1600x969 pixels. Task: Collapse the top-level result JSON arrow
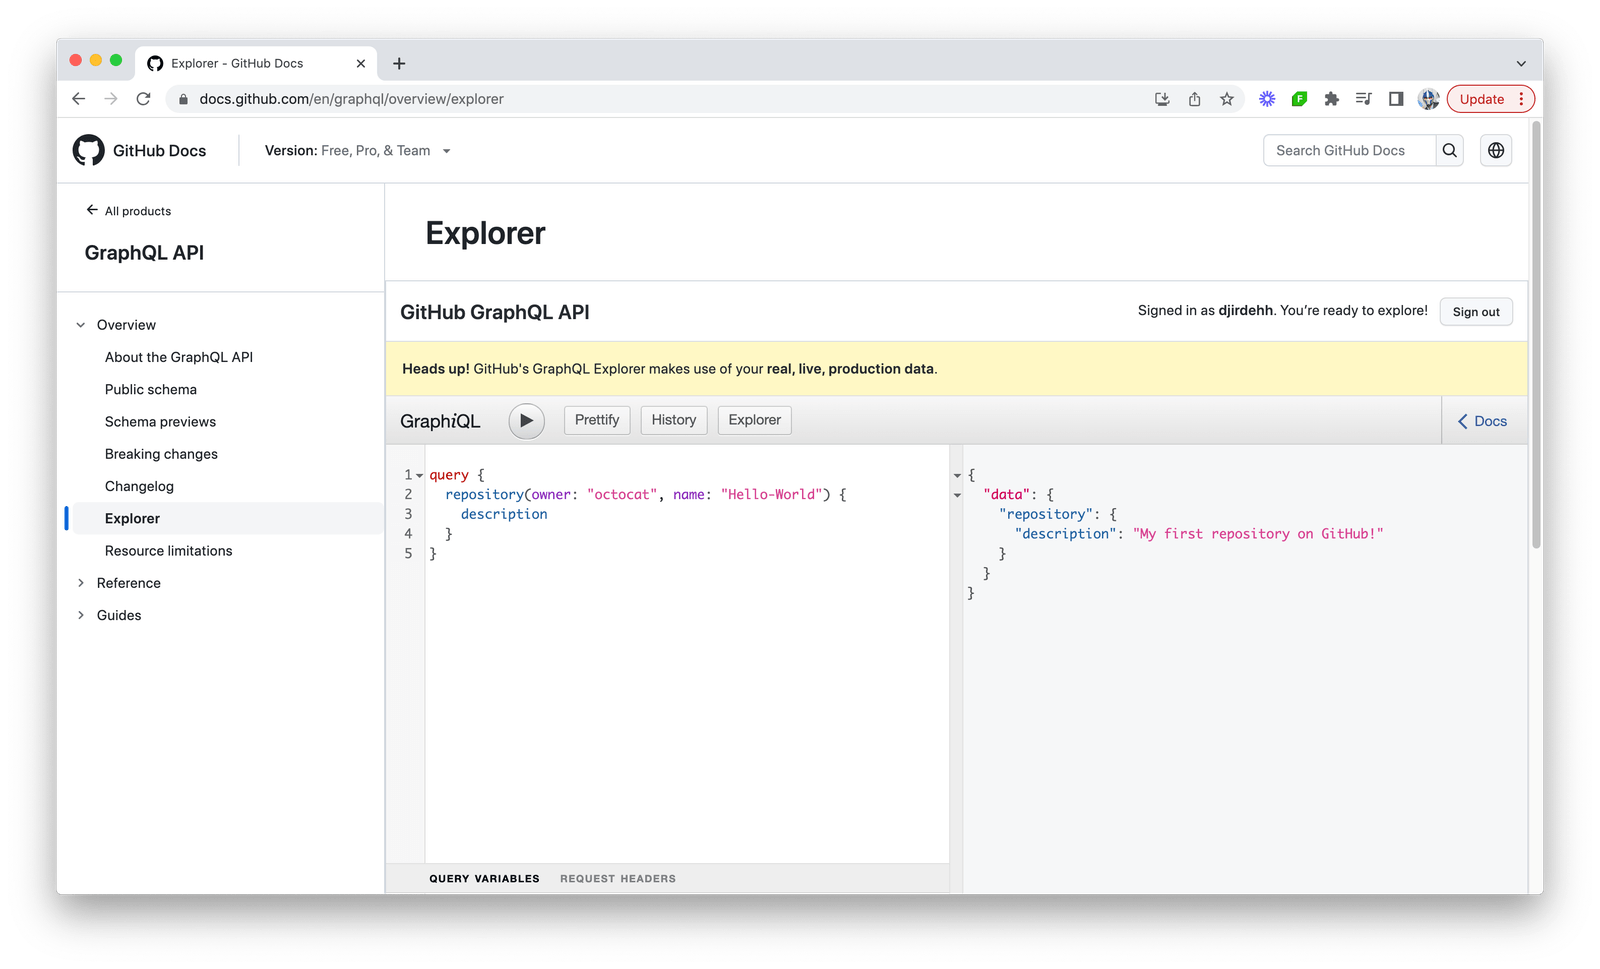click(957, 476)
